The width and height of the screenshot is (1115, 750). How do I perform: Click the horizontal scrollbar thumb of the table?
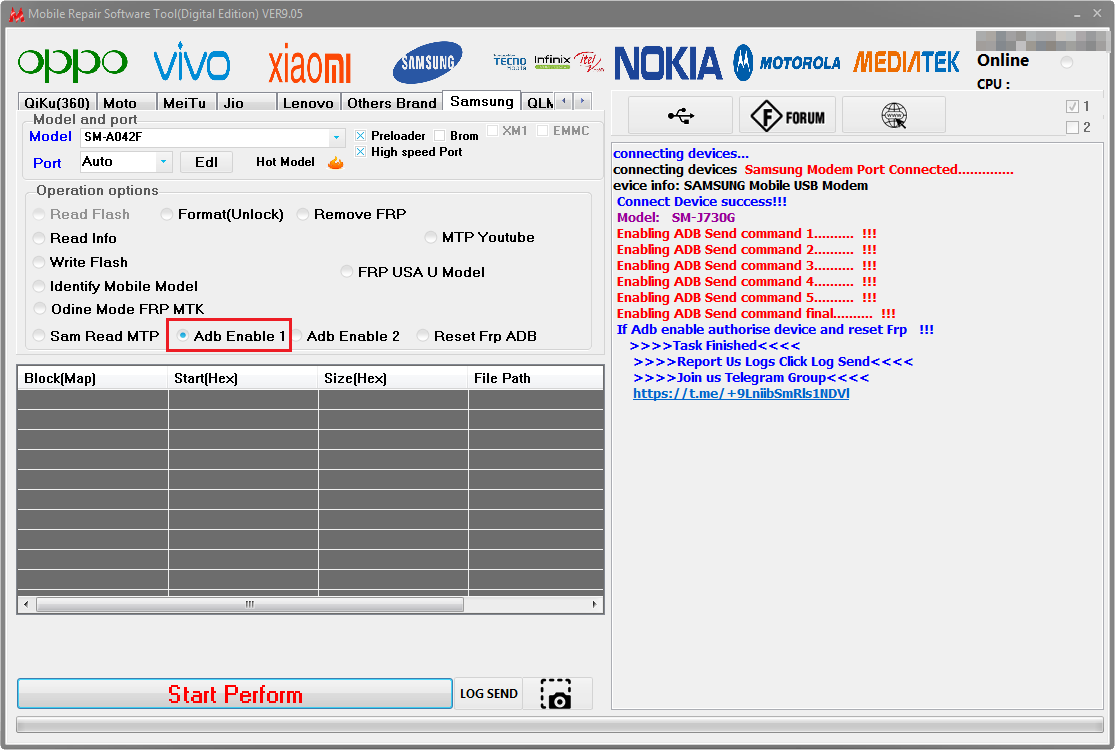250,605
